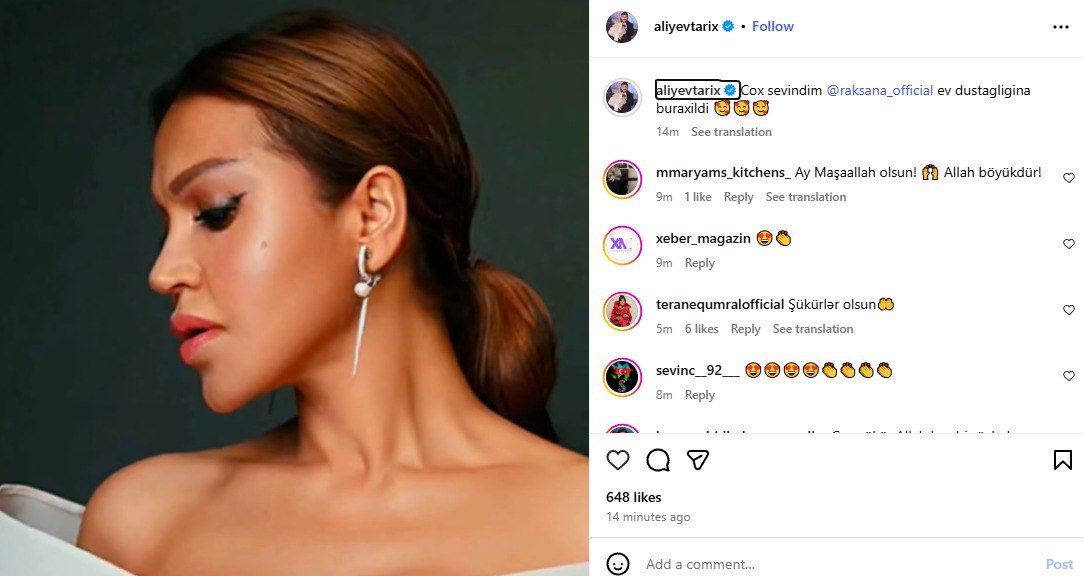Open the three-dot more options menu

click(1061, 27)
